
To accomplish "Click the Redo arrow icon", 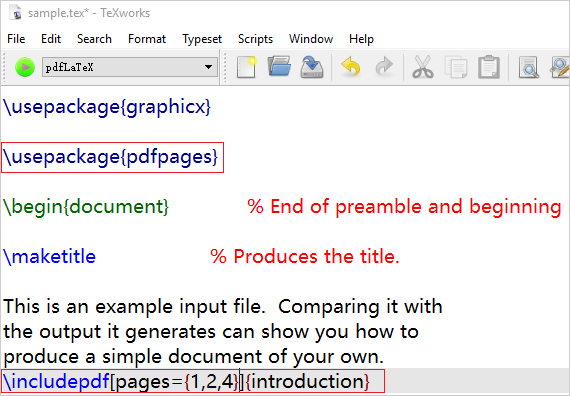I will [384, 67].
